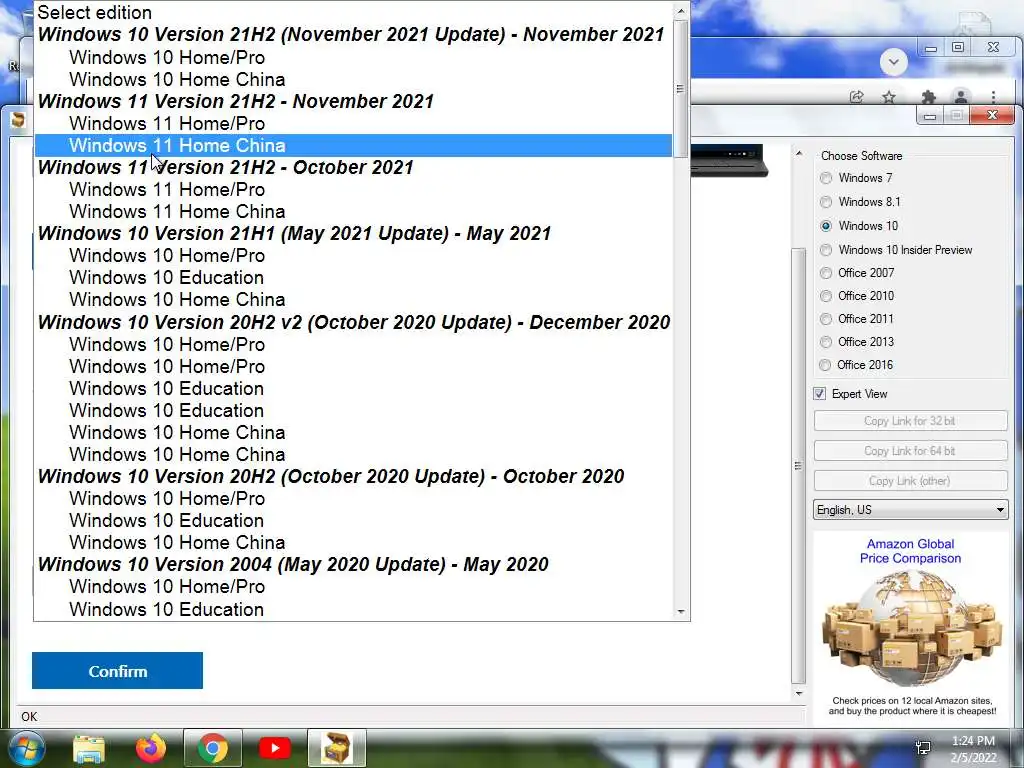This screenshot has width=1024, height=768.
Task: Pick Windows 10 Home/Pro under 20H2 October 2020
Action: point(353,499)
